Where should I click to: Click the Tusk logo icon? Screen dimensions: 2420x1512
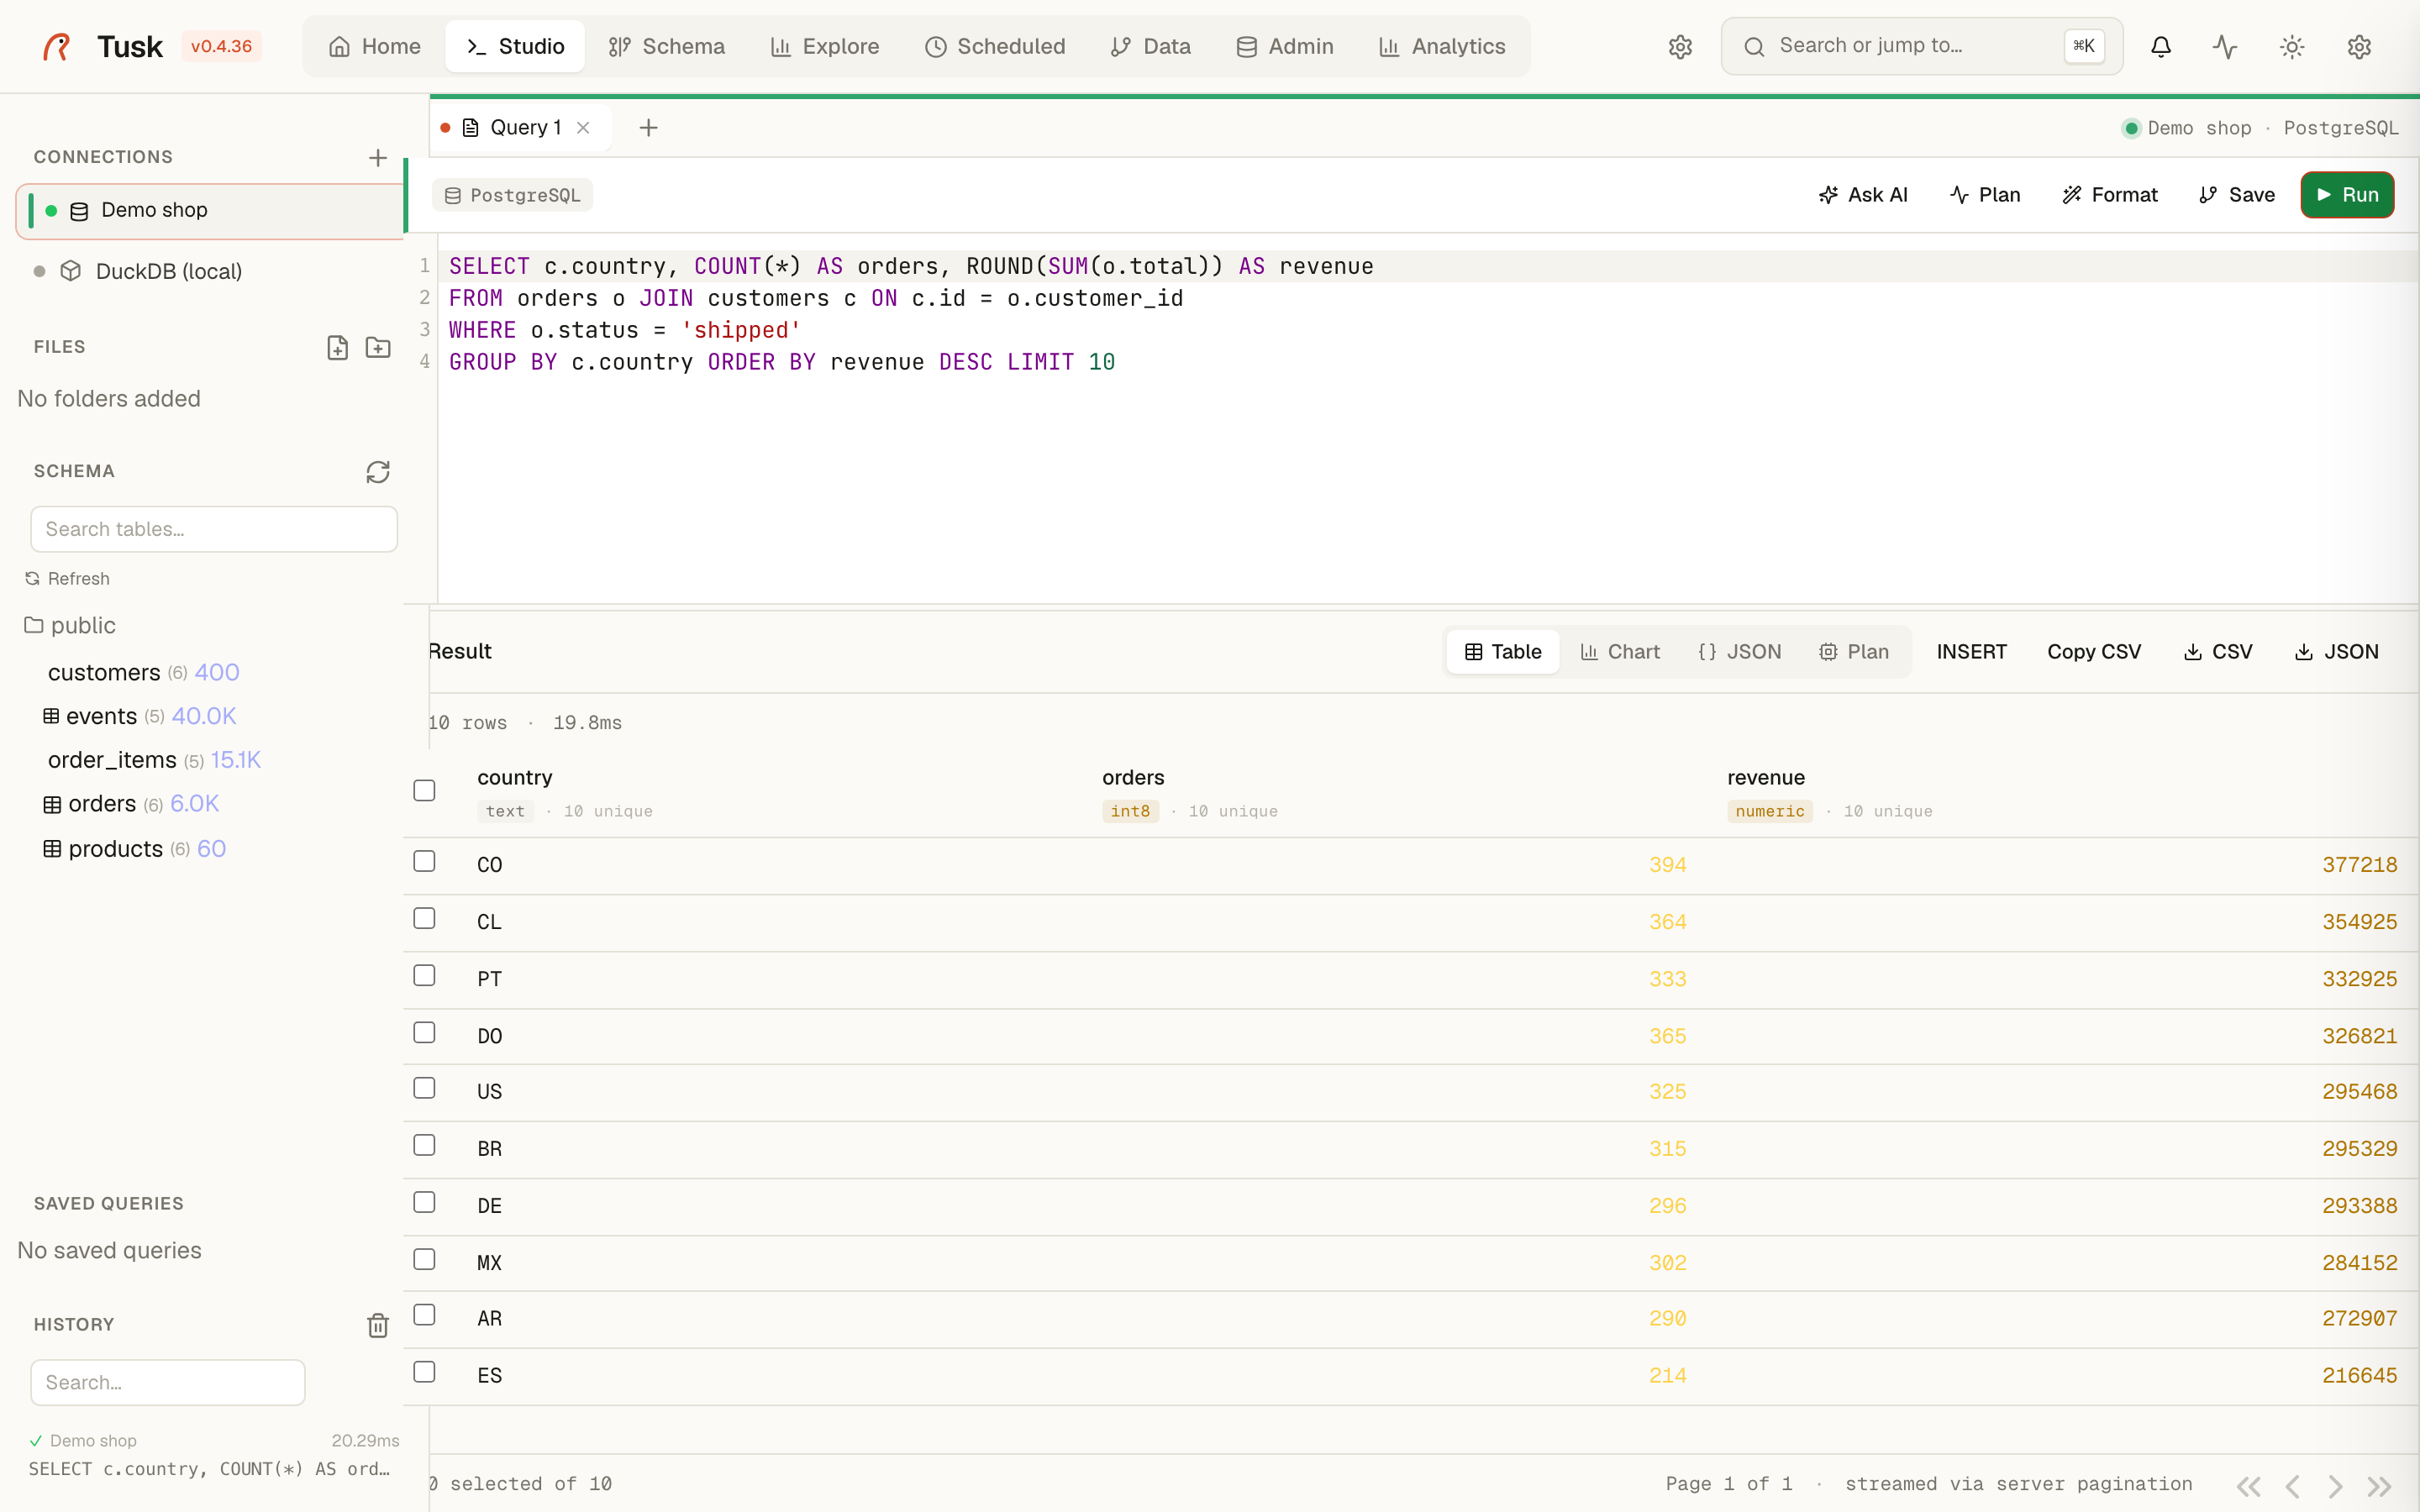click(x=57, y=46)
